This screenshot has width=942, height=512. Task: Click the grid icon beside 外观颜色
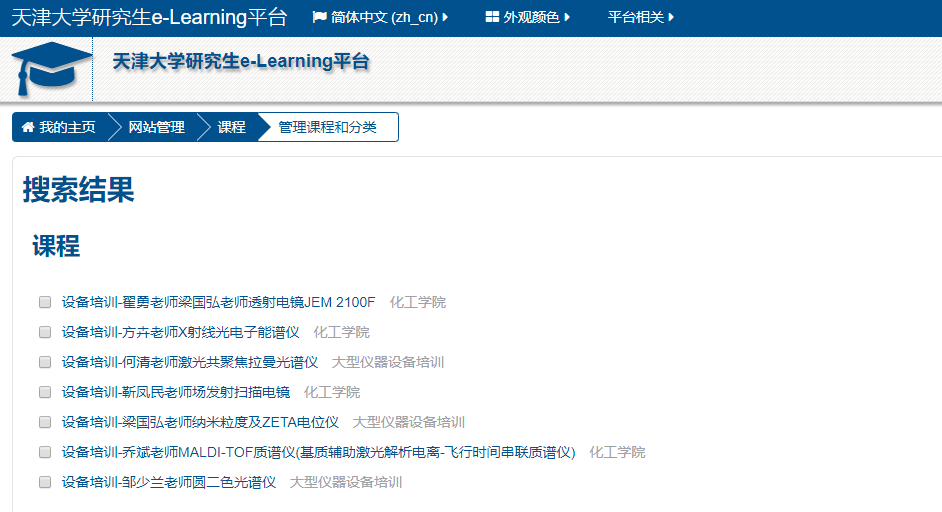(492, 18)
